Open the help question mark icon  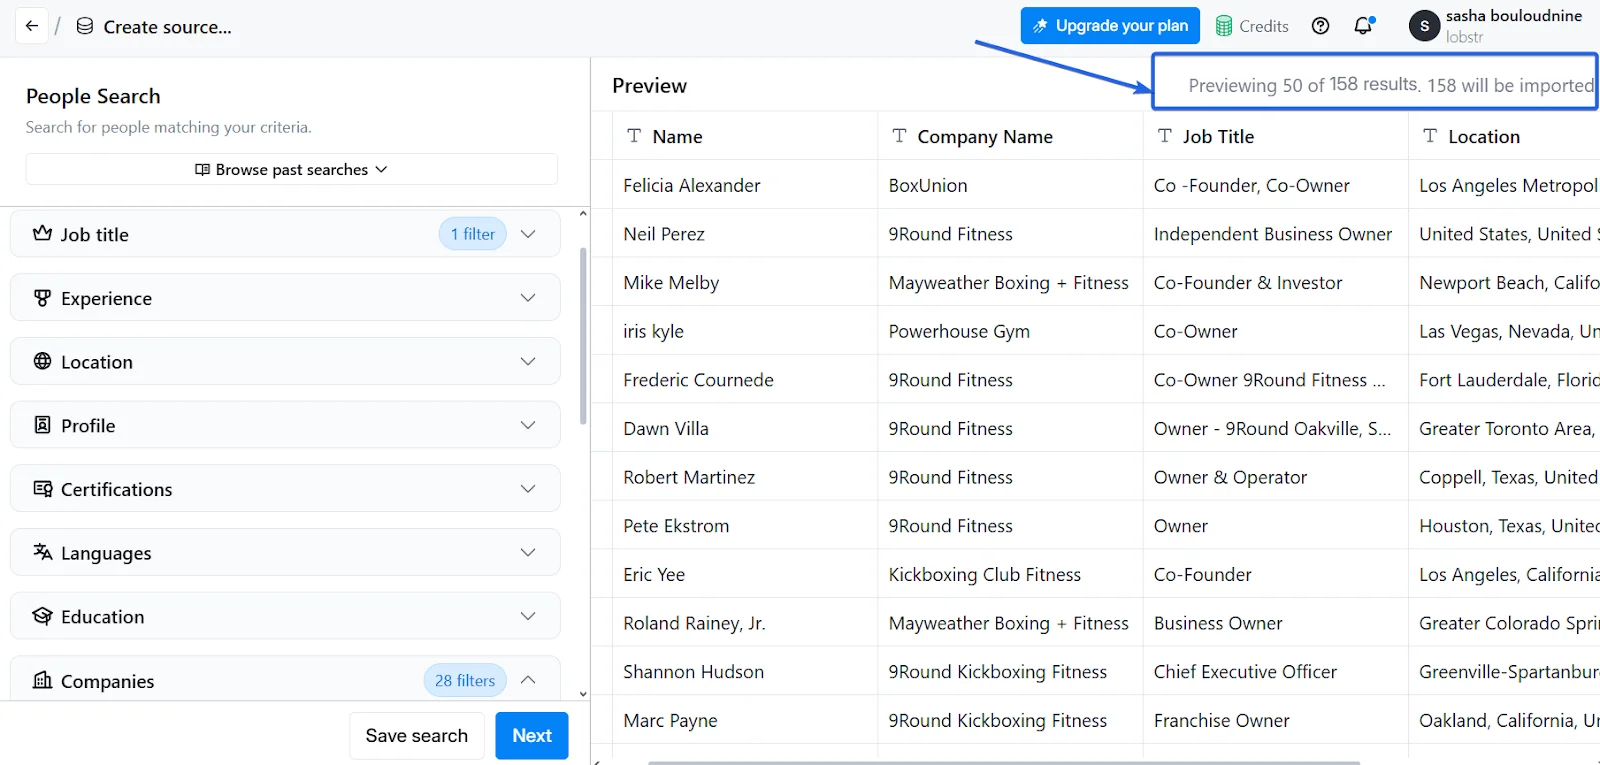[x=1320, y=26]
